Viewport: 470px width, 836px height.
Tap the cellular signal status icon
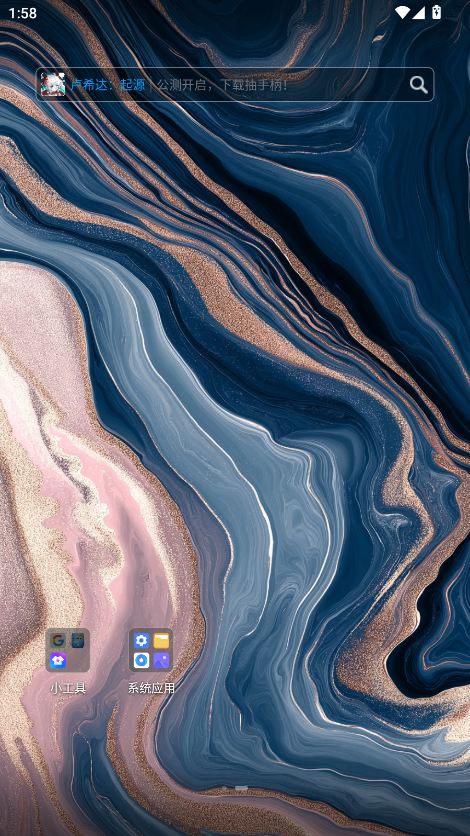pyautogui.click(x=418, y=13)
